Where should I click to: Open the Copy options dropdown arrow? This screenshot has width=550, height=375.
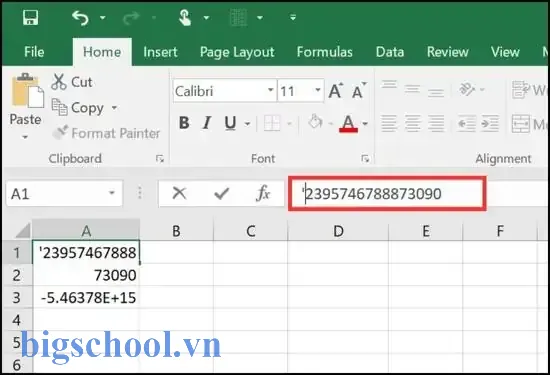coord(114,108)
